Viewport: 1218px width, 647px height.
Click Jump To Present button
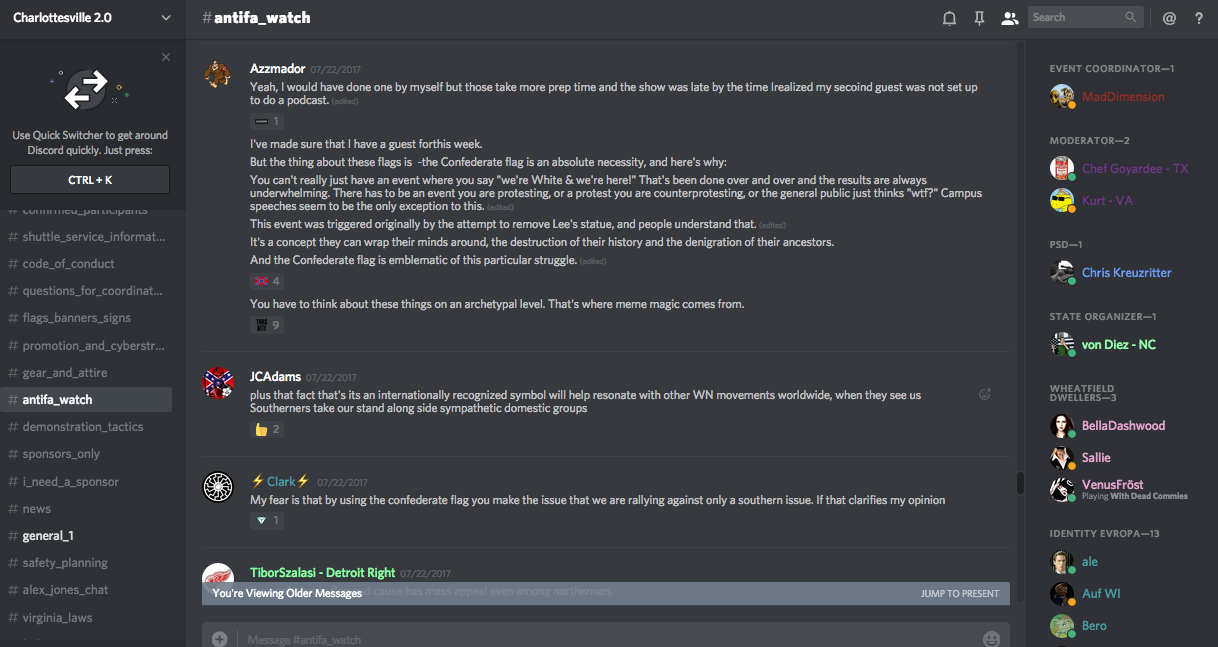tap(959, 594)
